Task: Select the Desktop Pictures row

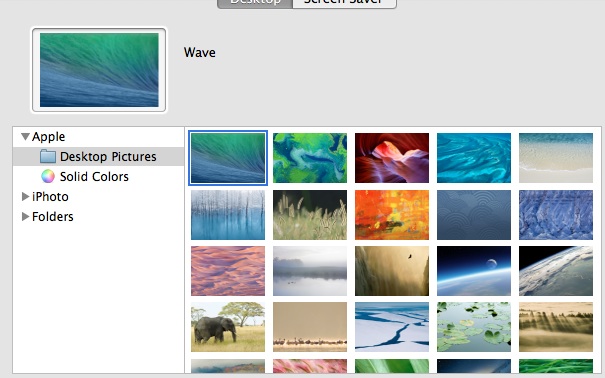Action: click(x=98, y=156)
